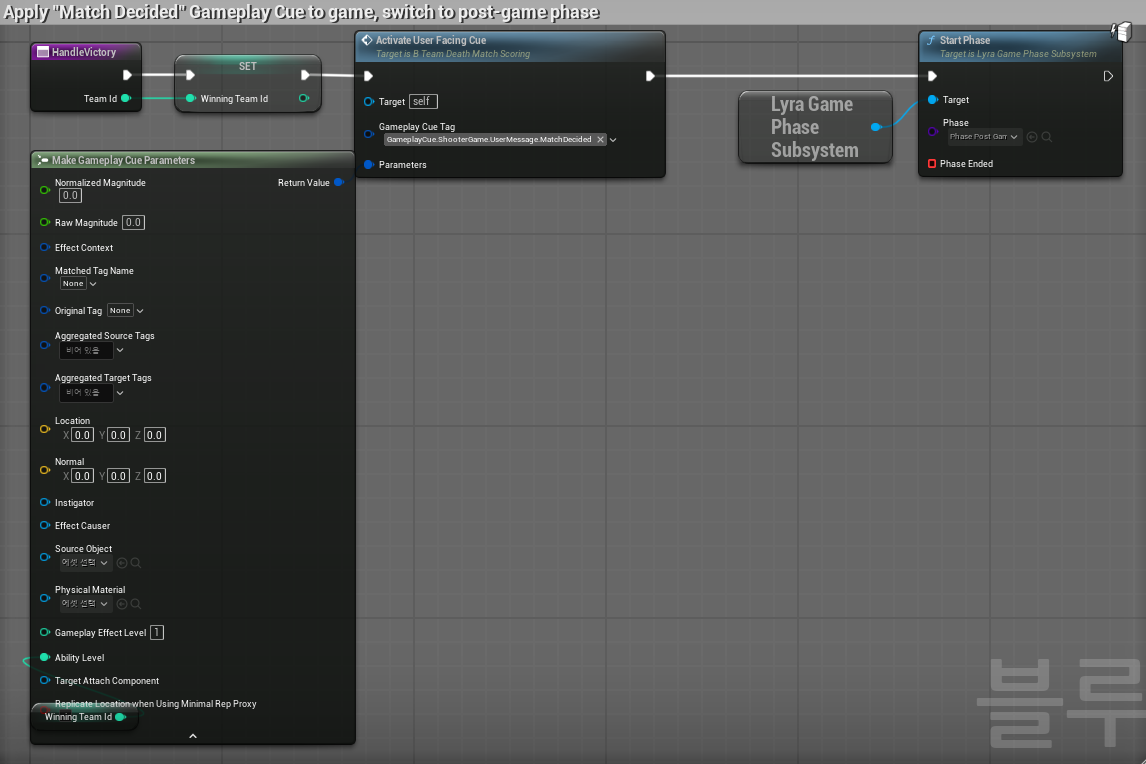
Task: Click Activate User Facing Cue exec output pin
Action: coord(650,76)
